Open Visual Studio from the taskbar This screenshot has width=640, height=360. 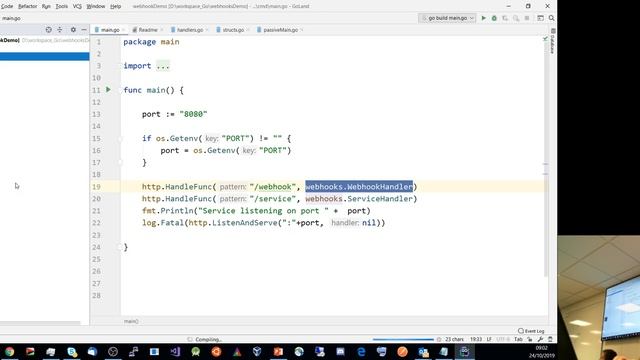(175, 351)
